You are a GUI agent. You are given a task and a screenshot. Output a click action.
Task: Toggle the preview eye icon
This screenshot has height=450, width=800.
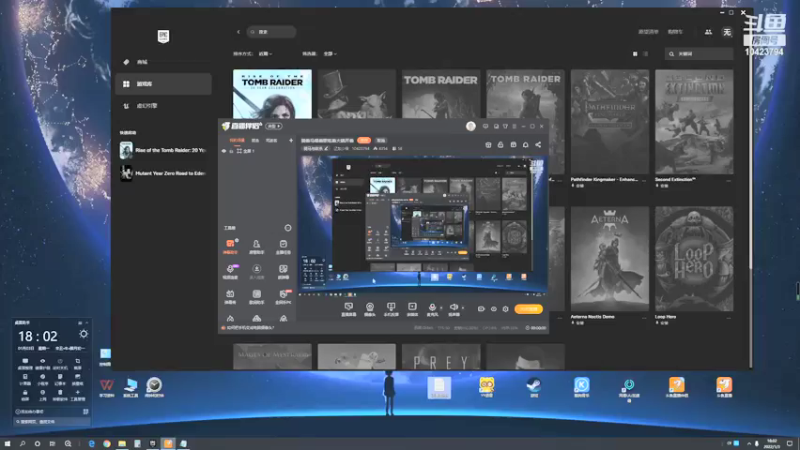tap(493, 309)
